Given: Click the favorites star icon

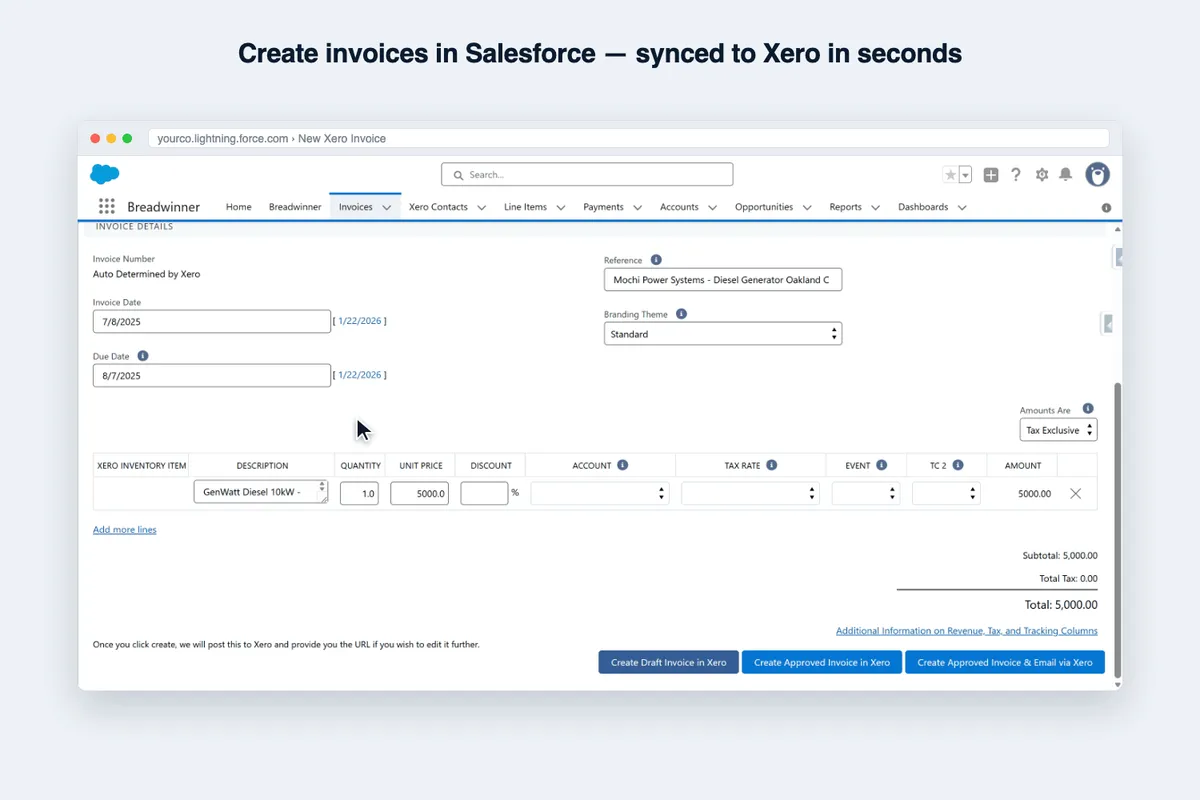Looking at the screenshot, I should coord(950,175).
